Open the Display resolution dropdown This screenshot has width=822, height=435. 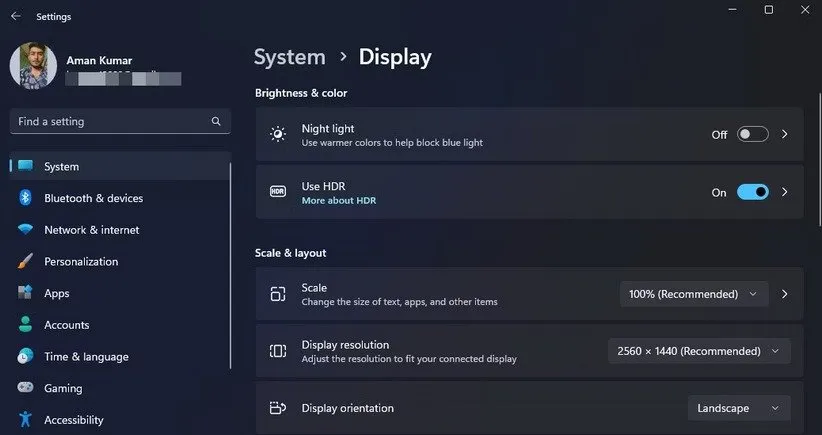[698, 351]
